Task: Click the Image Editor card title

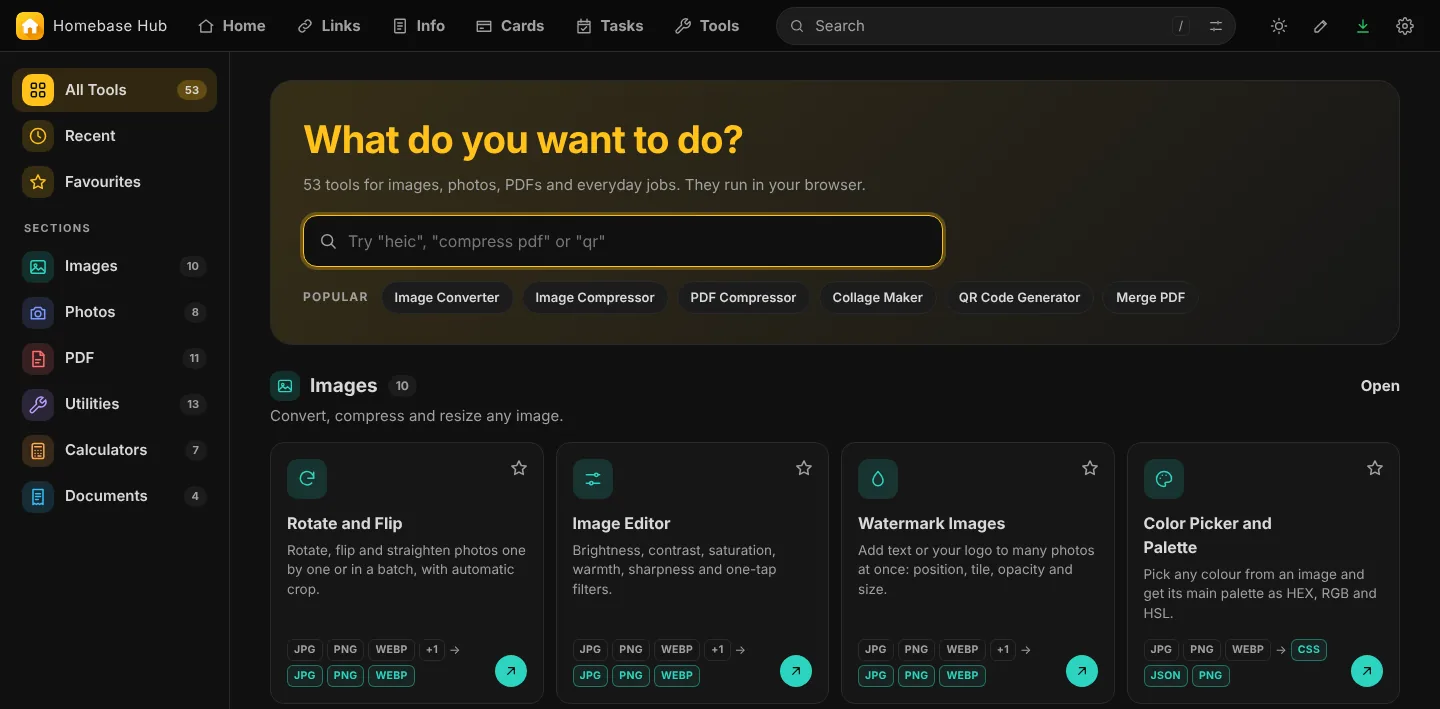Action: (x=621, y=523)
